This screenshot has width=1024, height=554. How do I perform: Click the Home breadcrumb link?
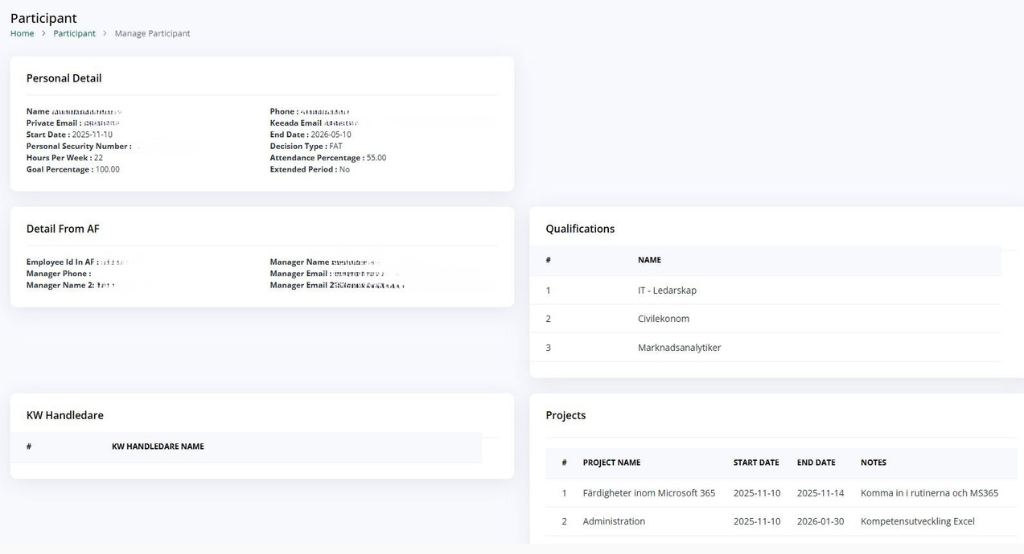click(22, 34)
